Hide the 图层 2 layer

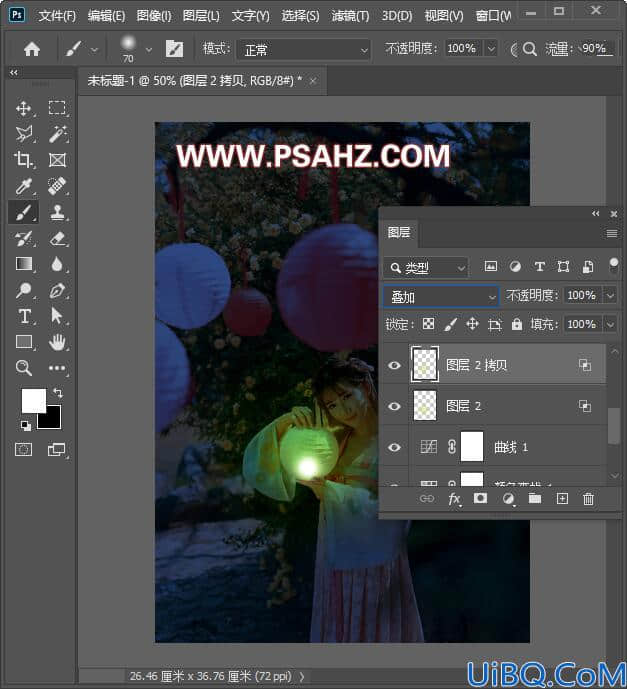(x=394, y=406)
